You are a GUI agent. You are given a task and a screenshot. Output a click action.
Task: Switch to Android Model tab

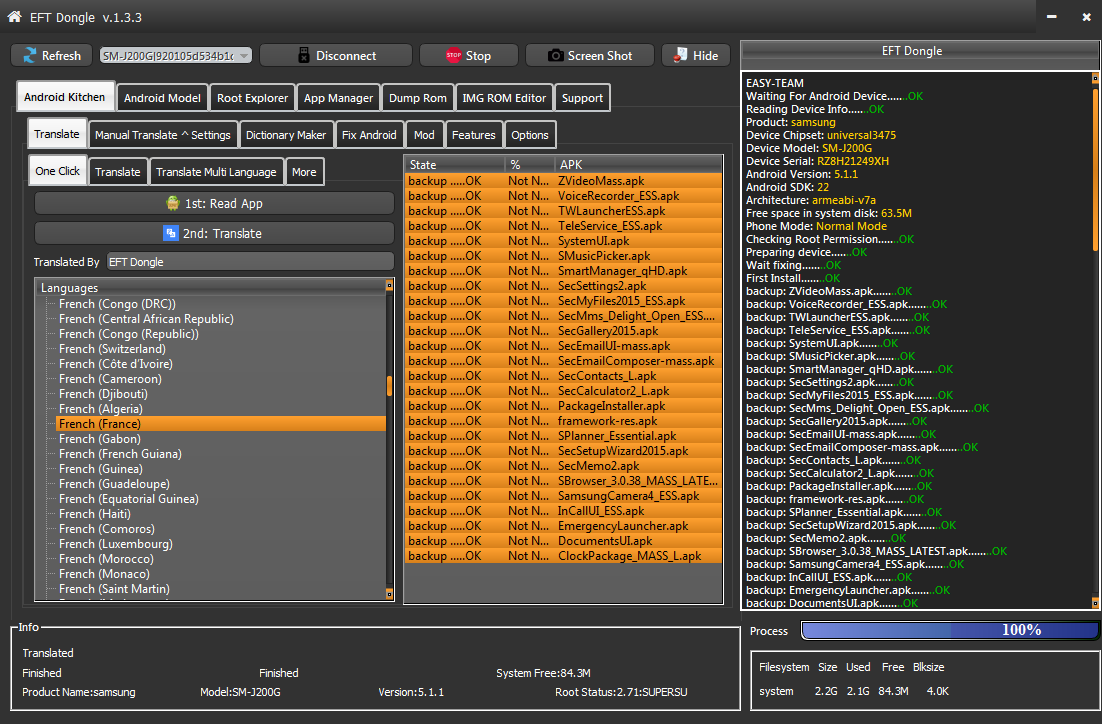[162, 98]
